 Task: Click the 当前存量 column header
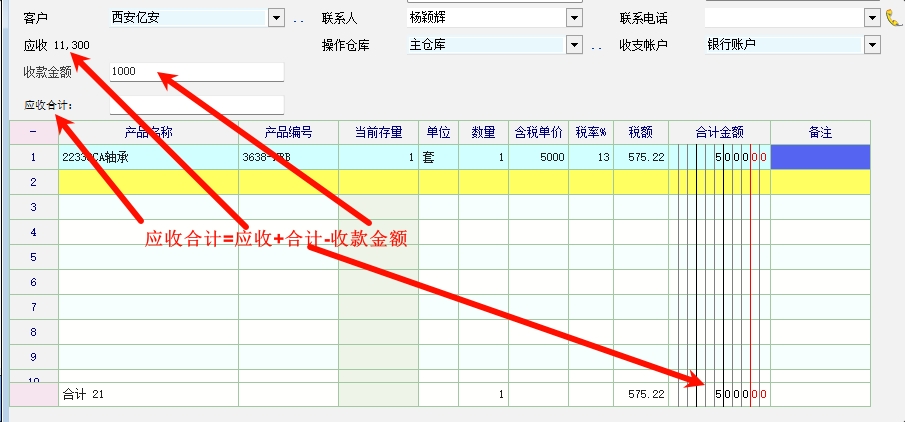tap(378, 133)
